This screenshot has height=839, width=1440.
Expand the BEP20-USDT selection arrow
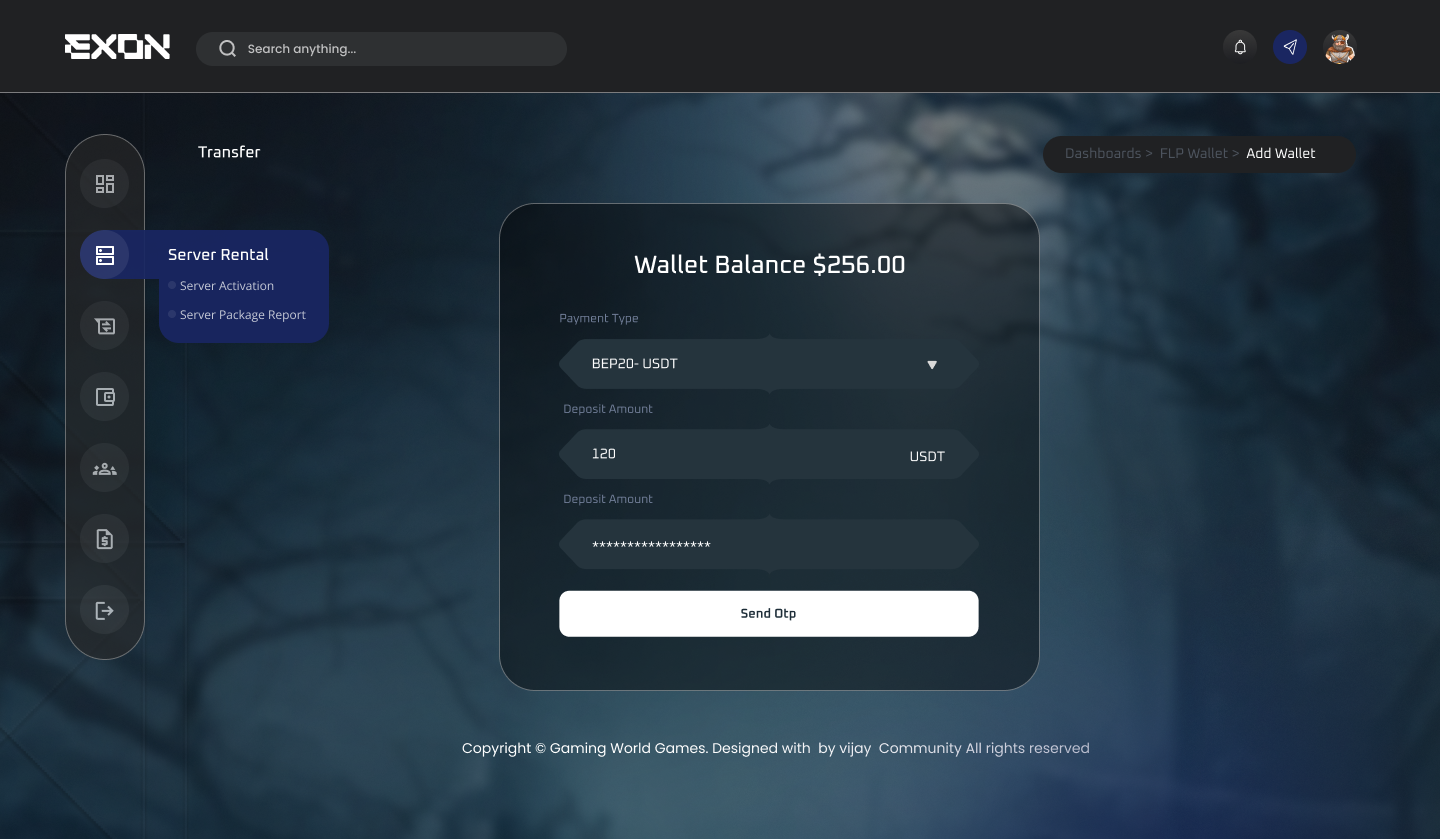tap(932, 364)
